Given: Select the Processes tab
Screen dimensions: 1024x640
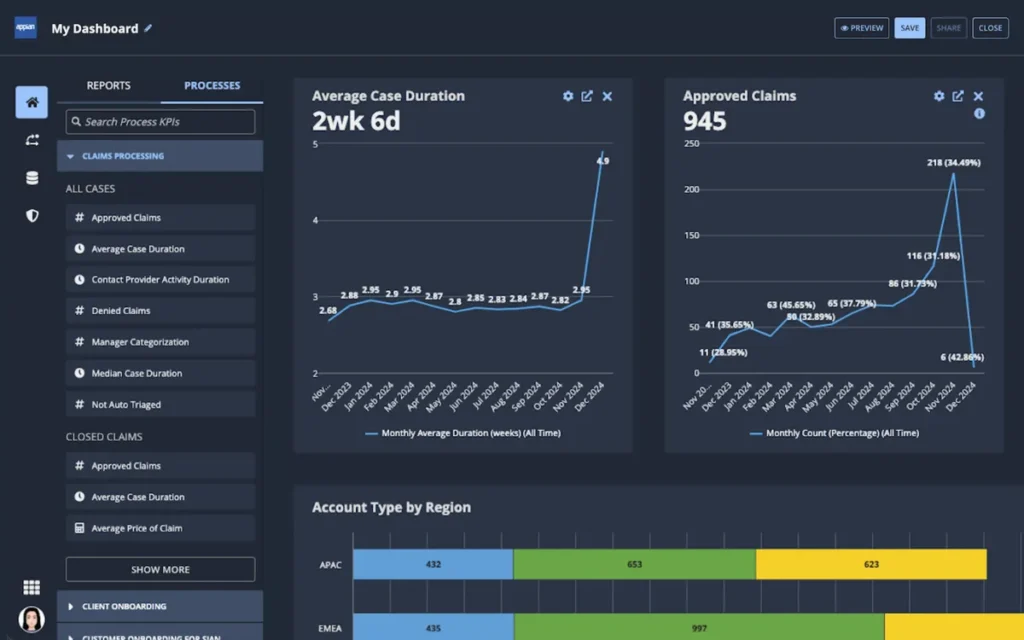Looking at the screenshot, I should click(212, 86).
